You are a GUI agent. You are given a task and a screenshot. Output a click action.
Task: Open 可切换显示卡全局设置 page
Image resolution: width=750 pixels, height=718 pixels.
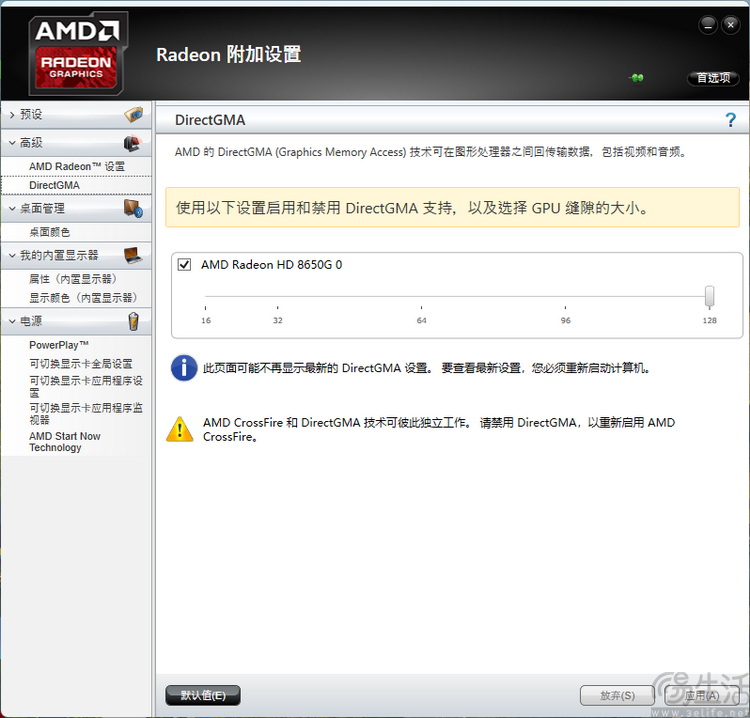point(80,364)
